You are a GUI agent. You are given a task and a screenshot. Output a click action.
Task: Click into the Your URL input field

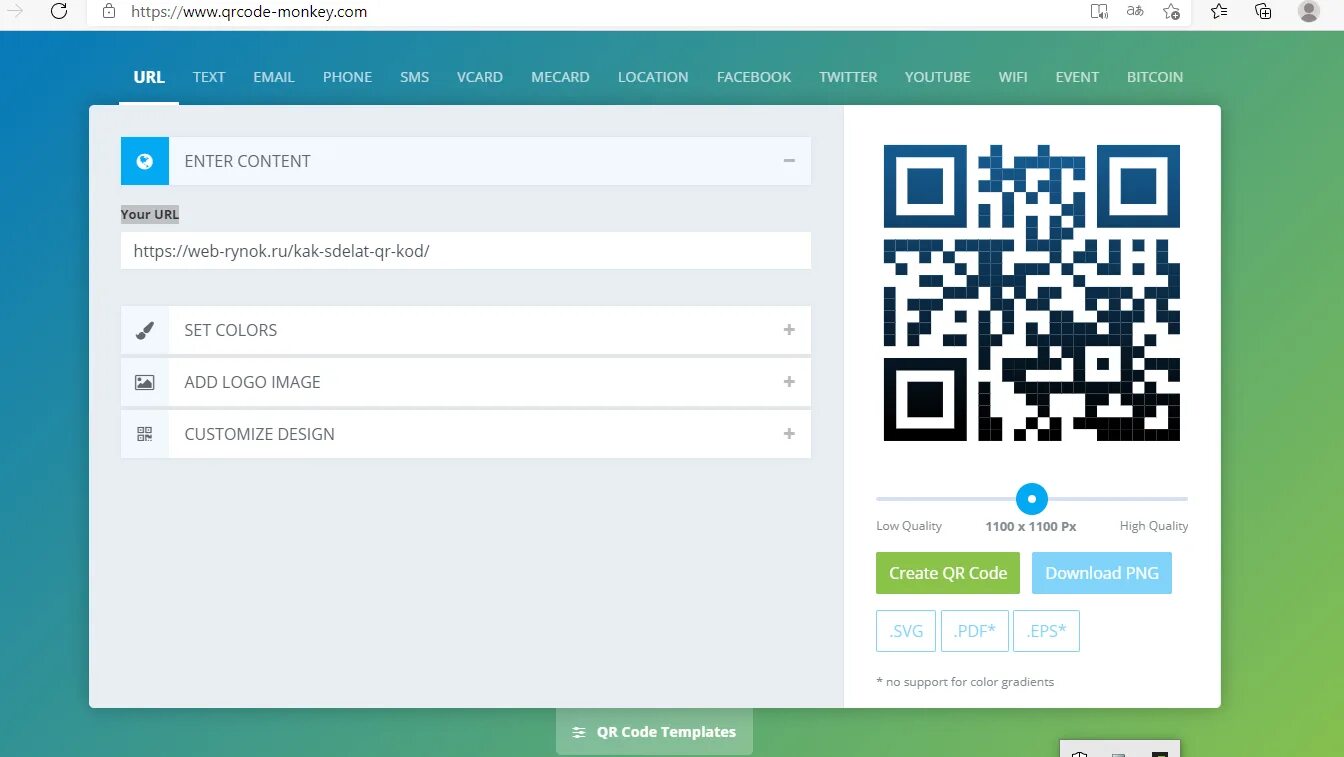click(x=466, y=251)
